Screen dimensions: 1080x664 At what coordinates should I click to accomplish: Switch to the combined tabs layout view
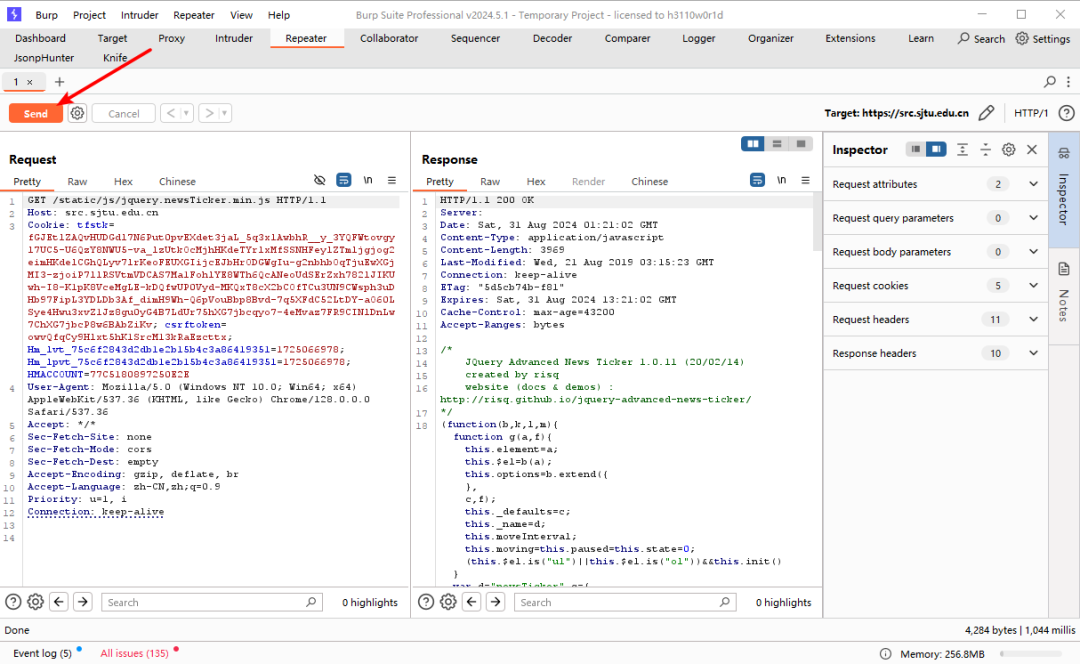(800, 144)
